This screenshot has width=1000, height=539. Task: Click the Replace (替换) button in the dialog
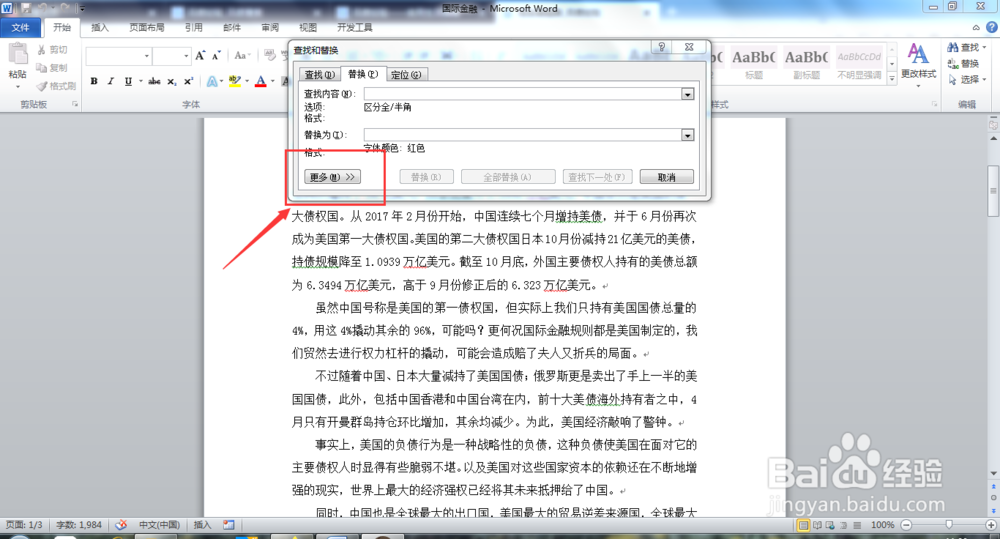(427, 177)
